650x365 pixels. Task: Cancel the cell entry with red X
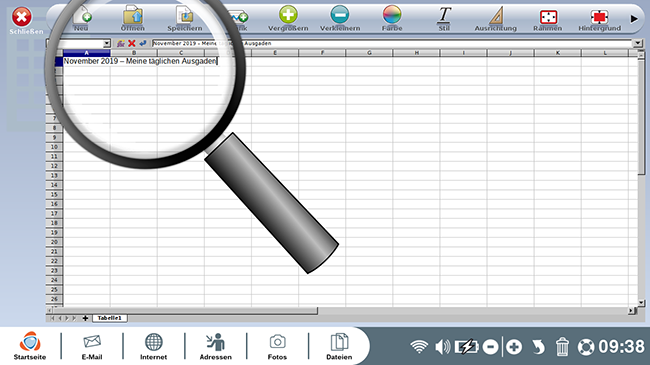132,43
